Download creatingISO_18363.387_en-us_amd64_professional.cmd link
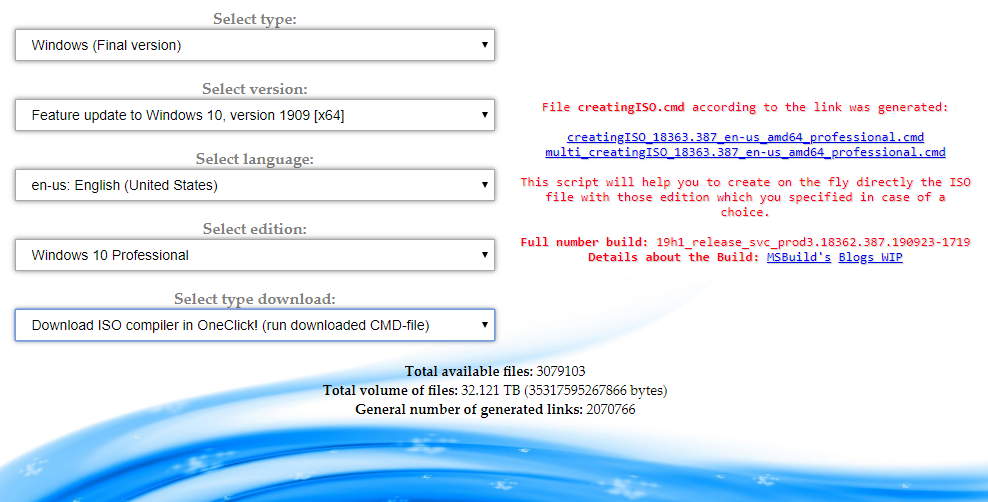The image size is (988, 502). [x=745, y=137]
